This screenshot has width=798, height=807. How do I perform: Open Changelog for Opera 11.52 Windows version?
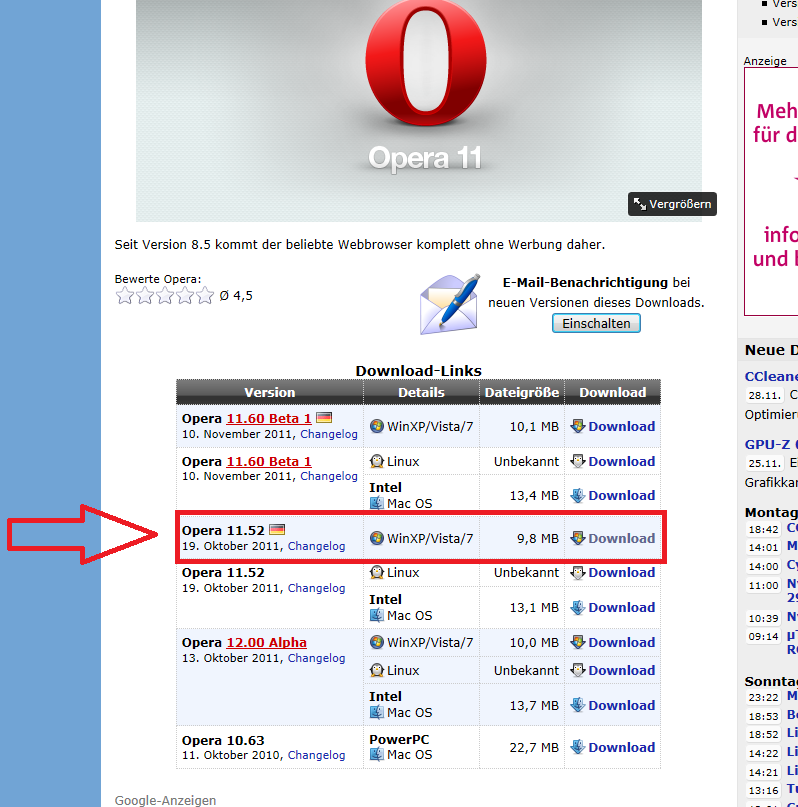click(x=316, y=546)
